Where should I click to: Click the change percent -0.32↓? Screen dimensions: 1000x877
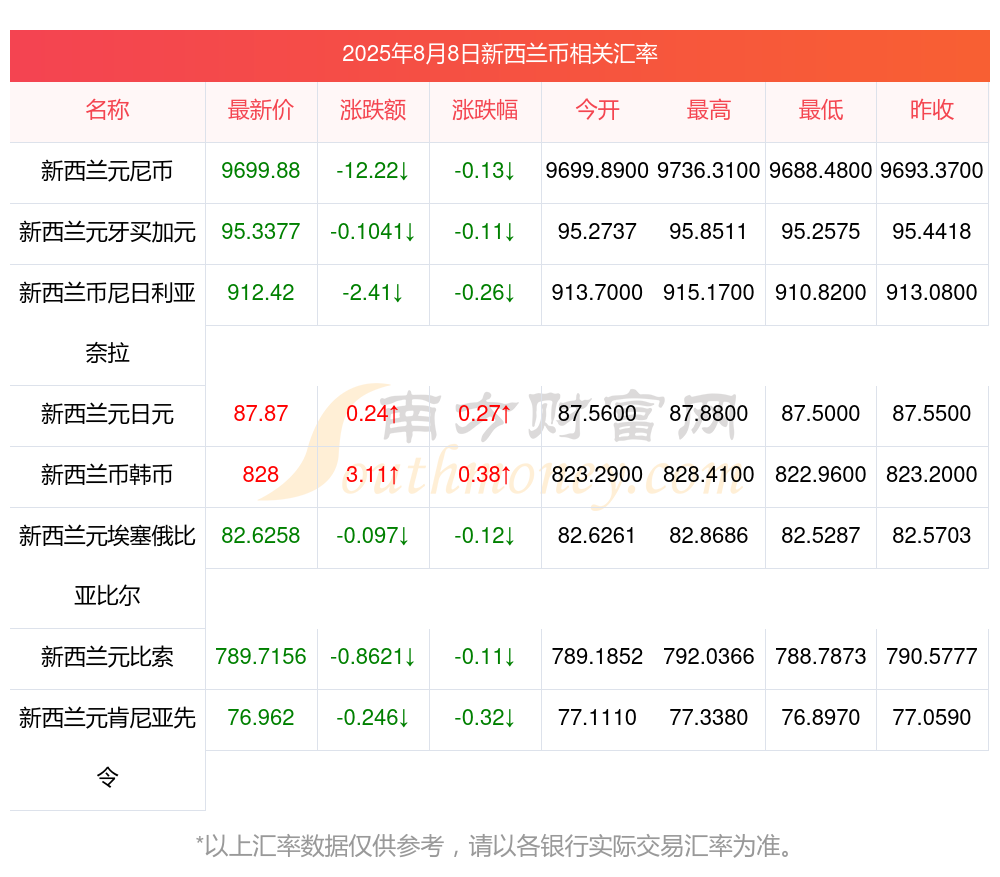(x=485, y=717)
